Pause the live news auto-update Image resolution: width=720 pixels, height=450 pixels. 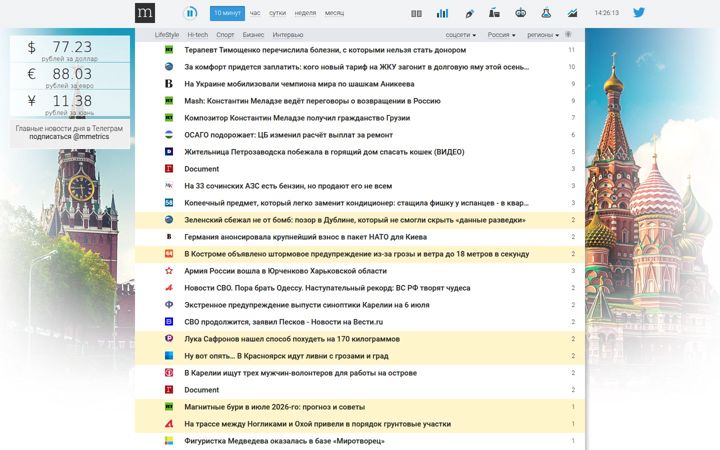click(190, 13)
